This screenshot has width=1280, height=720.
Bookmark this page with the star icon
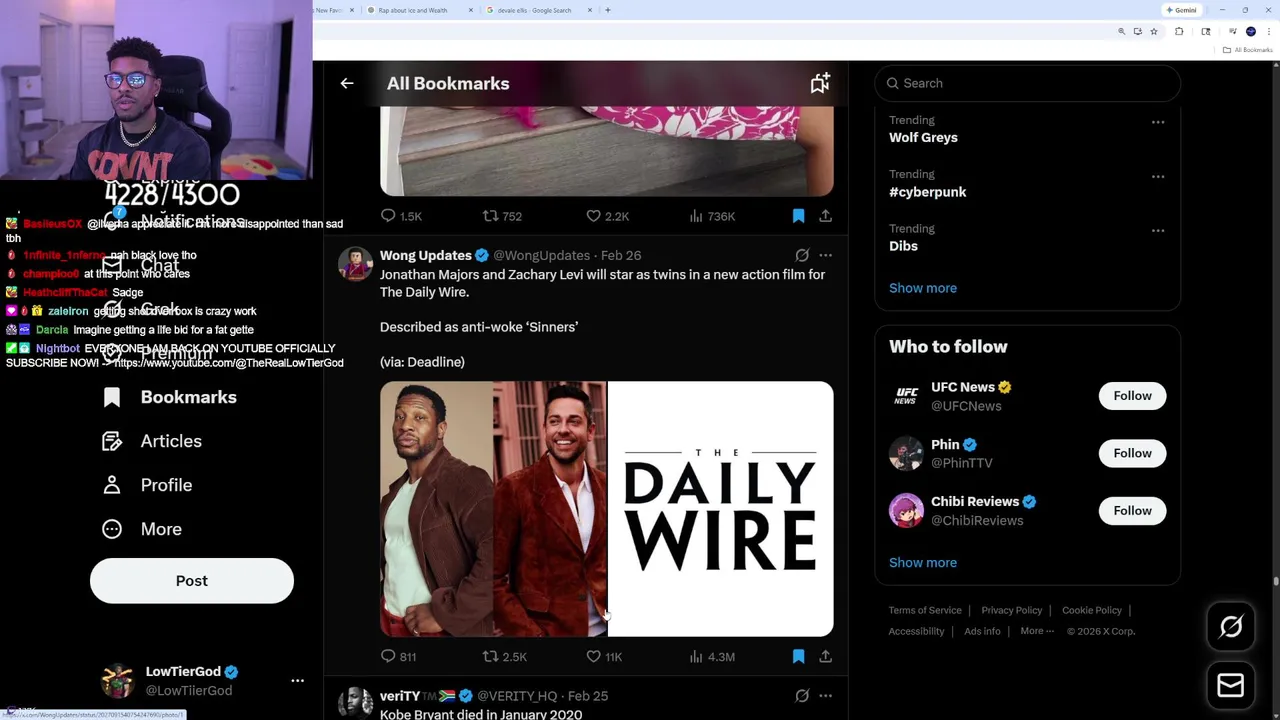[1153, 32]
